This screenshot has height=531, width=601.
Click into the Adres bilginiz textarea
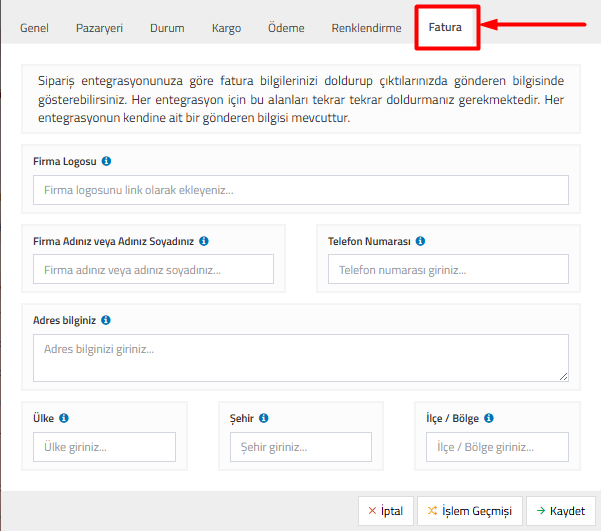tap(301, 357)
